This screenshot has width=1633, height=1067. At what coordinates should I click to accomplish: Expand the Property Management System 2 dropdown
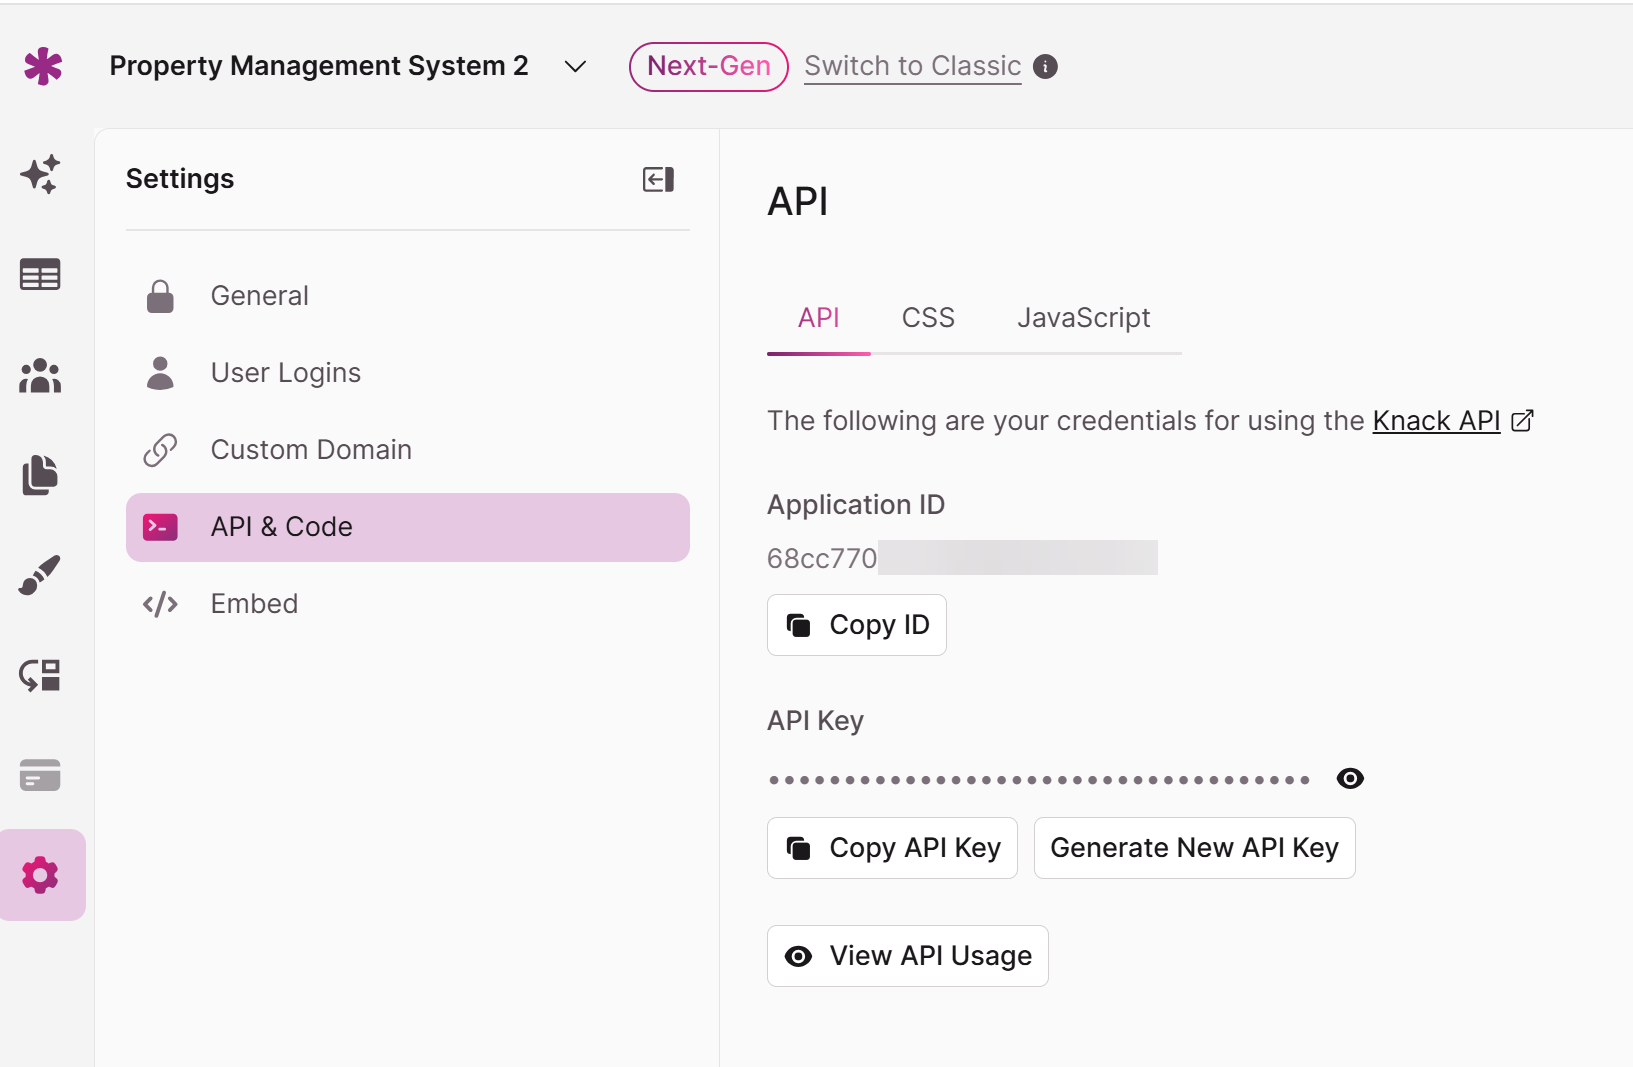[575, 67]
